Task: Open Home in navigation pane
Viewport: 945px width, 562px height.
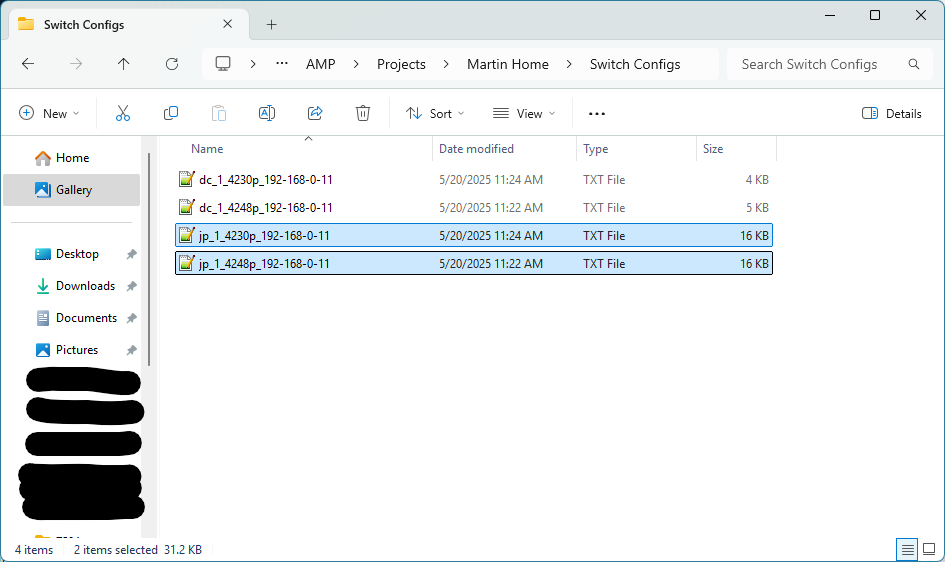Action: [72, 158]
